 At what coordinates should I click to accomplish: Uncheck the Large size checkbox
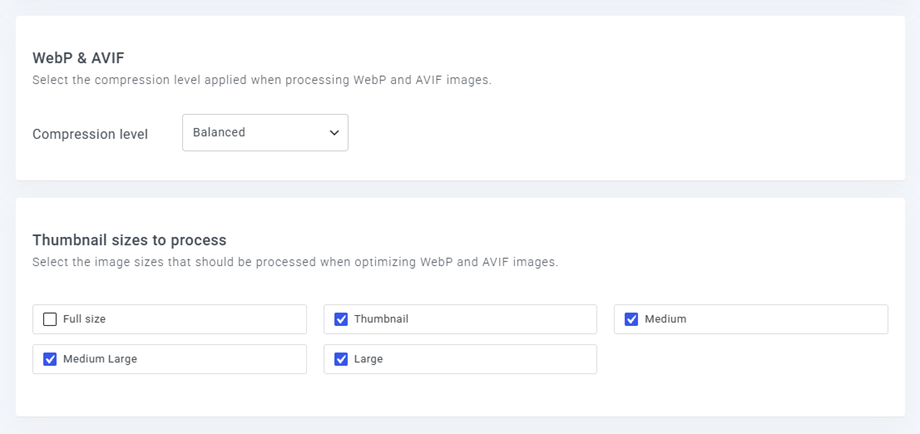tap(341, 359)
